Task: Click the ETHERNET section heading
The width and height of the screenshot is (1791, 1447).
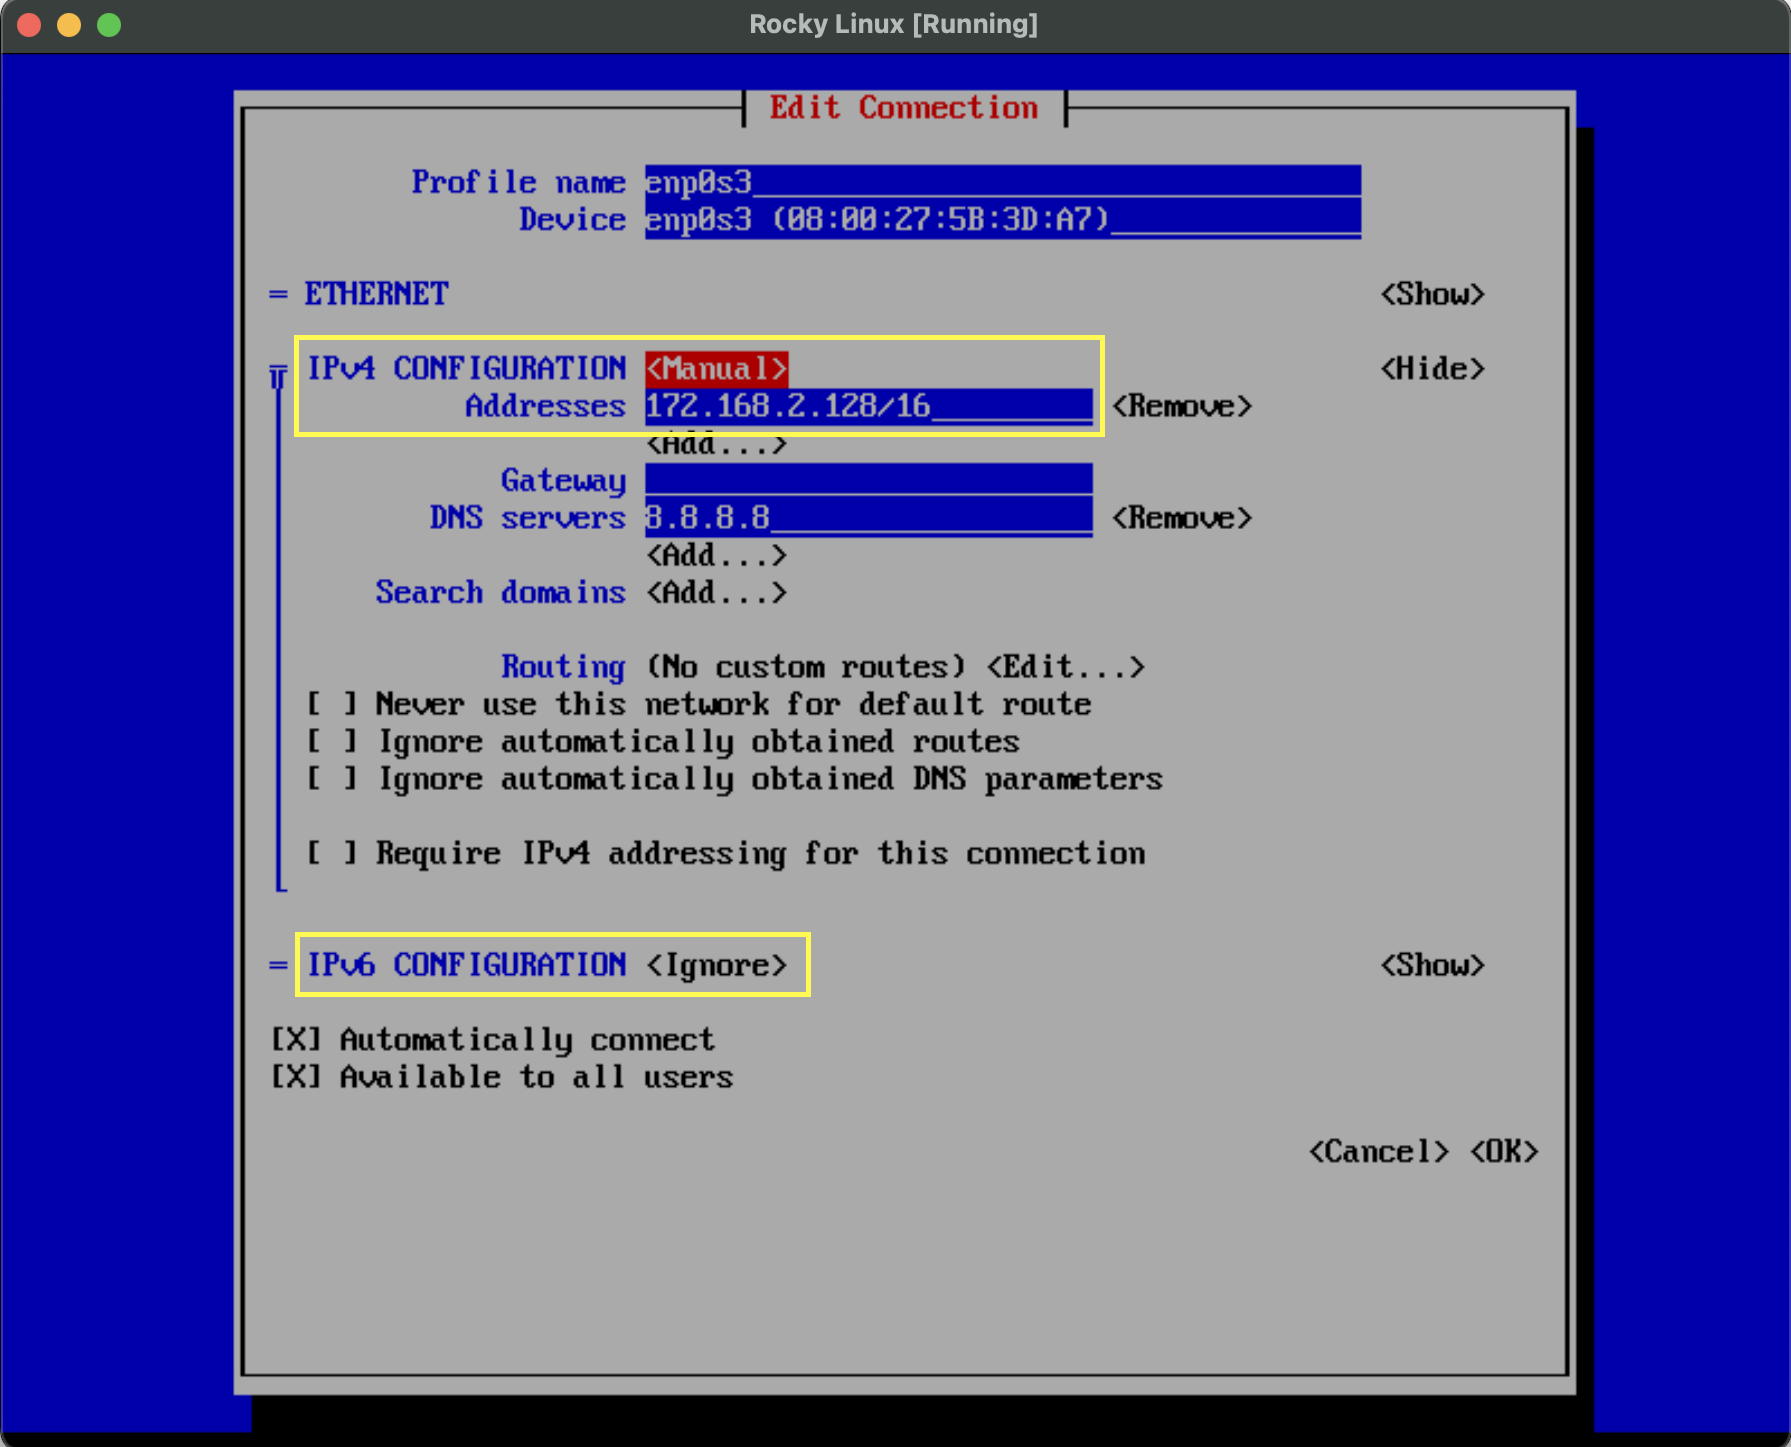Action: [x=377, y=294]
